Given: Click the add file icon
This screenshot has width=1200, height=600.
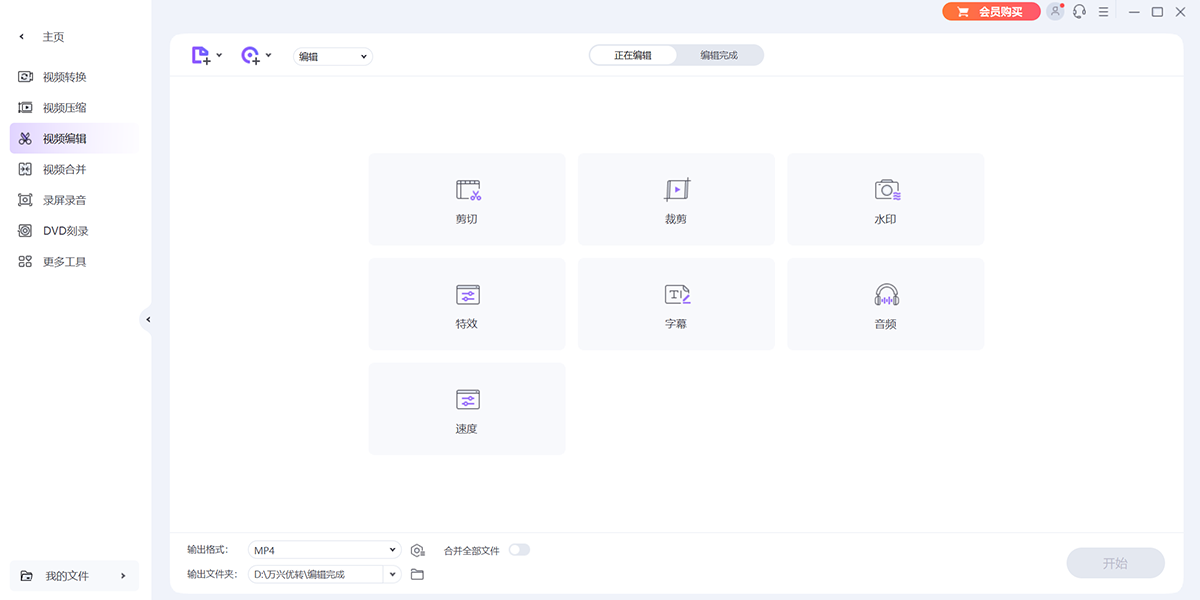Looking at the screenshot, I should (x=201, y=56).
